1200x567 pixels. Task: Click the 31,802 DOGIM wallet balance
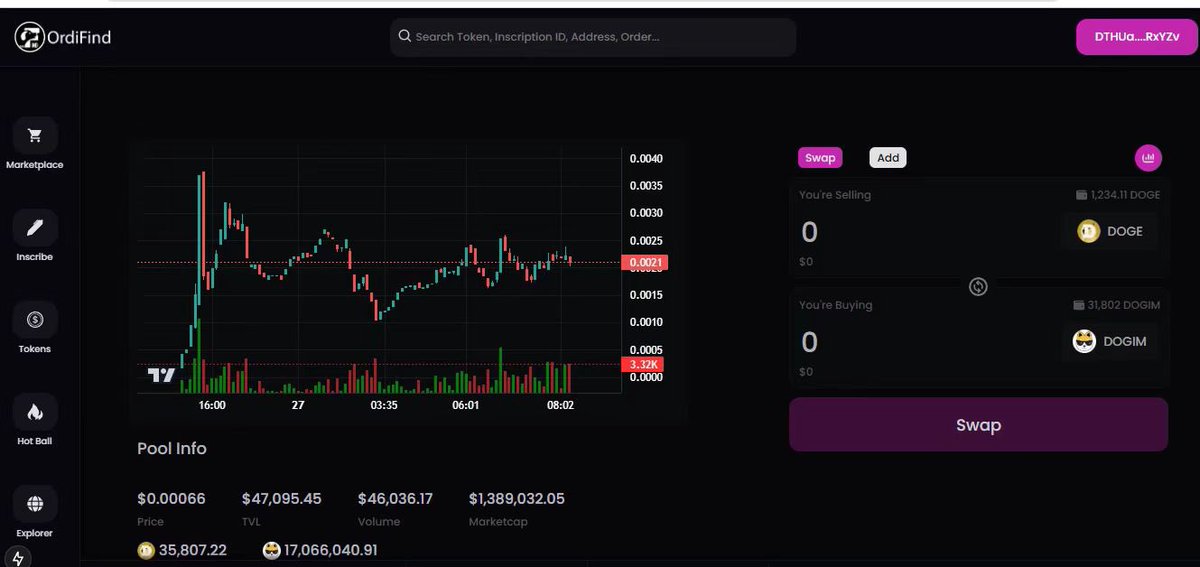point(1116,305)
